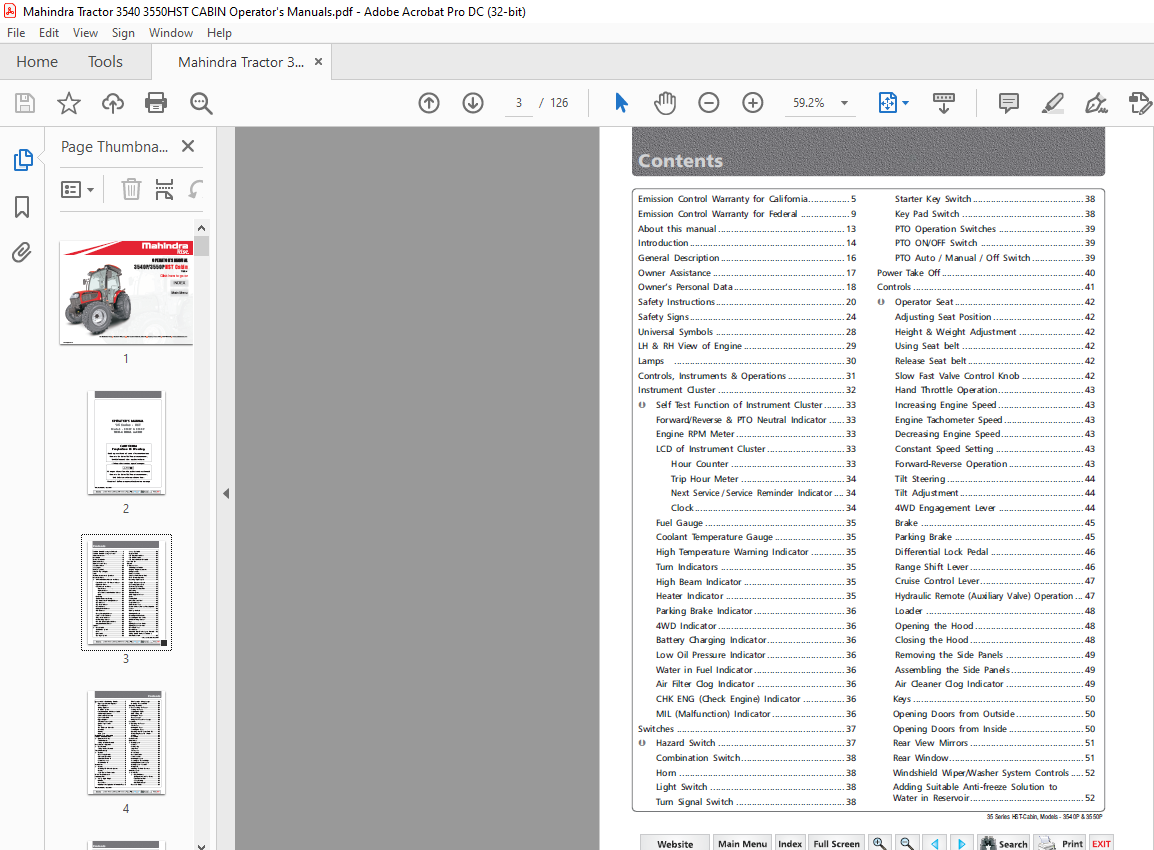This screenshot has width=1154, height=850.
Task: Open the find text magnifier
Action: point(201,103)
